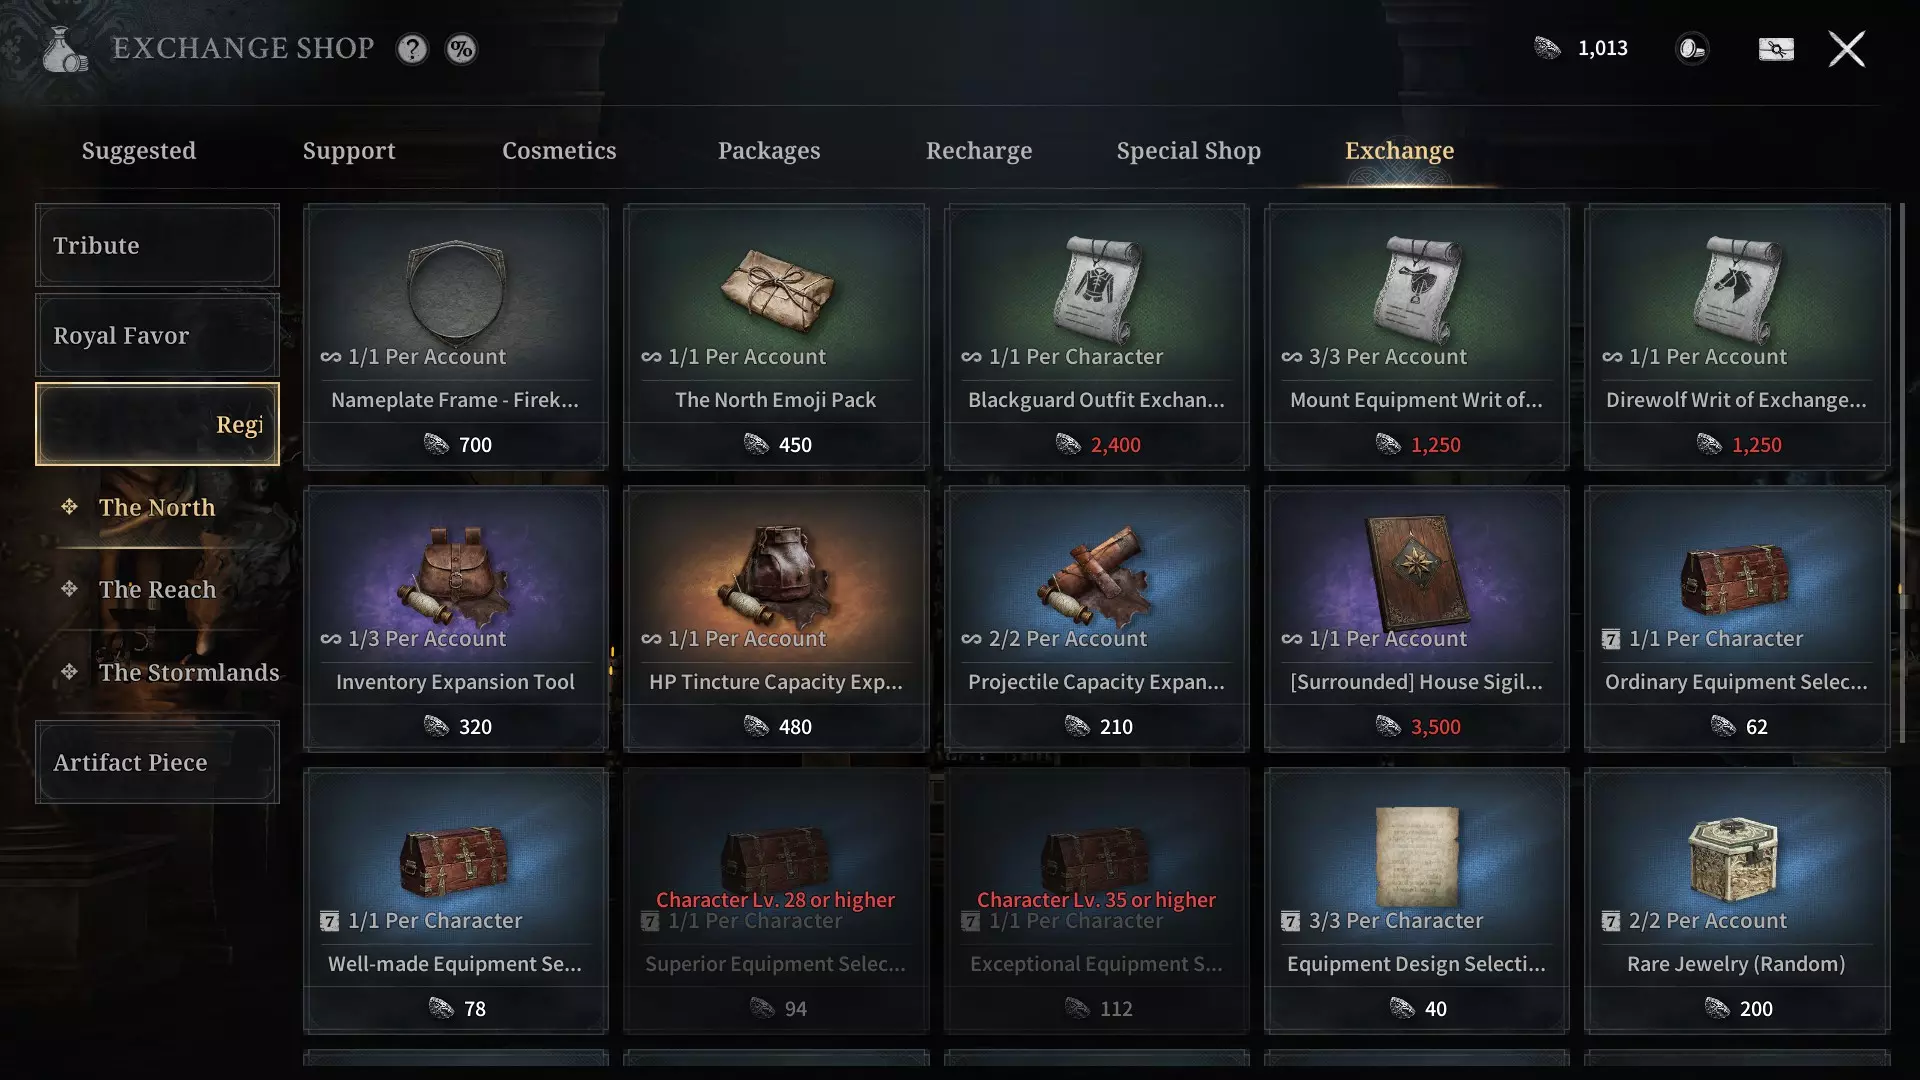
Task: Click the percent discount icon
Action: [x=461, y=49]
